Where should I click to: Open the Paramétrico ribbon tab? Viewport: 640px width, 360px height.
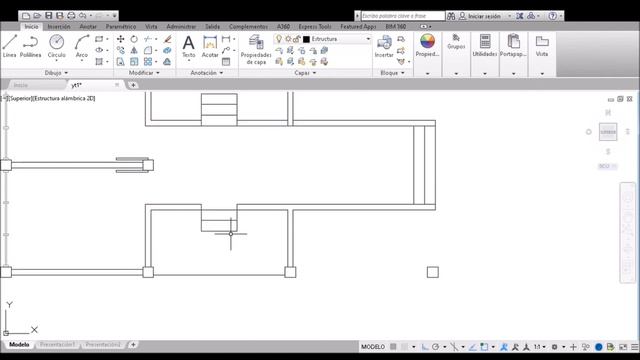pyautogui.click(x=121, y=27)
